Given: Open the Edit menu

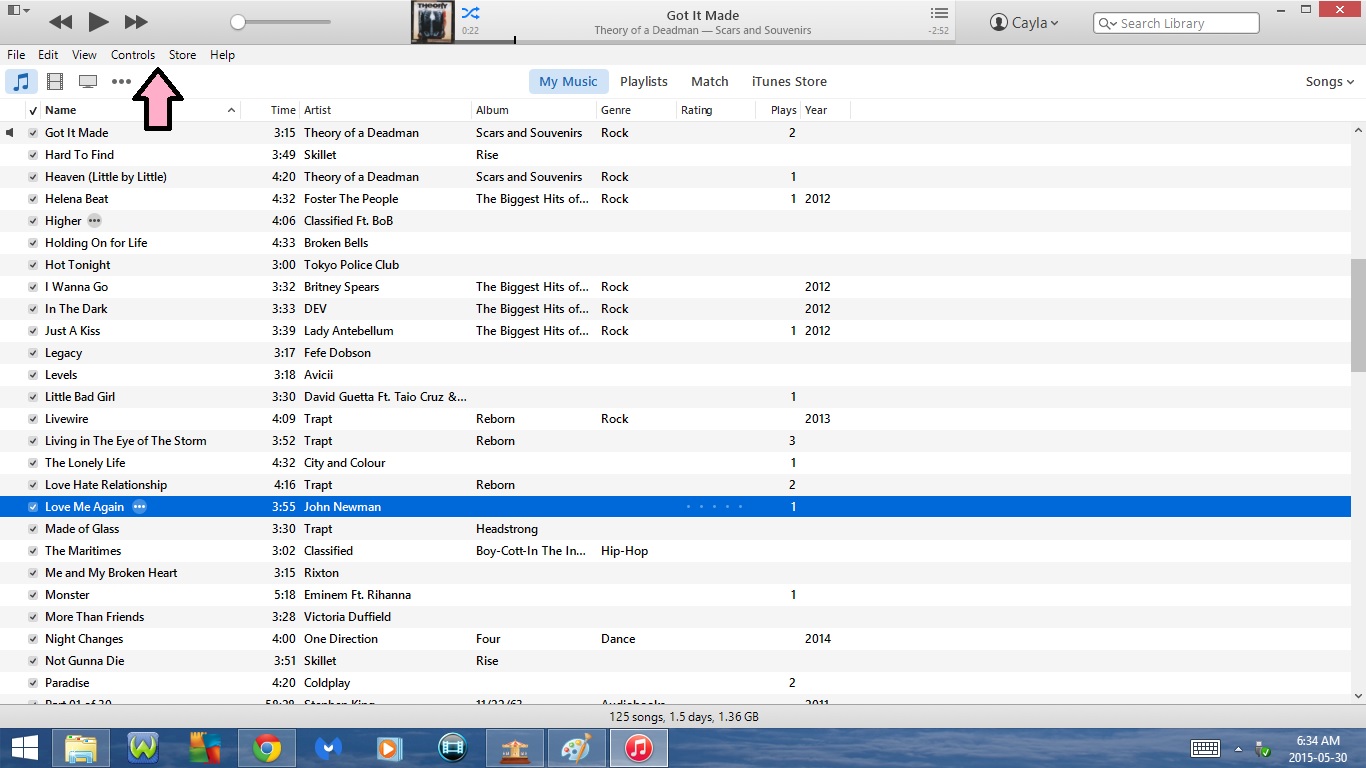Looking at the screenshot, I should 48,55.
